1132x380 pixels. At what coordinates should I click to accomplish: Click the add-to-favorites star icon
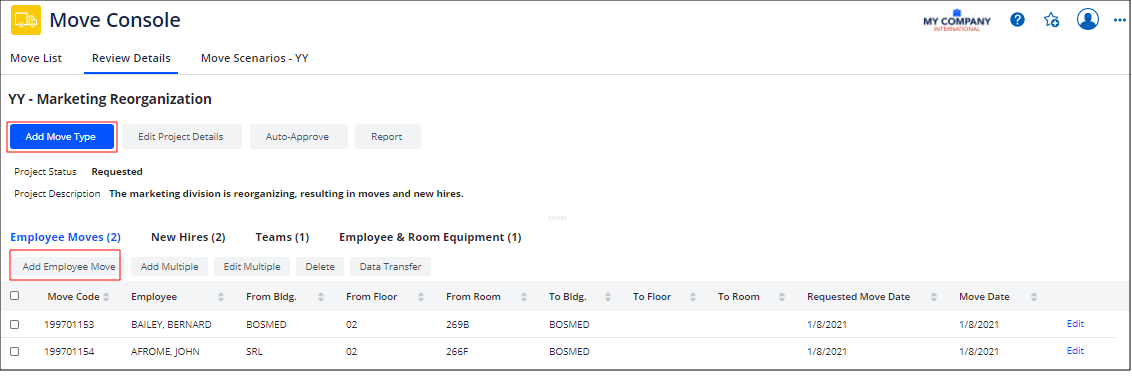1051,20
